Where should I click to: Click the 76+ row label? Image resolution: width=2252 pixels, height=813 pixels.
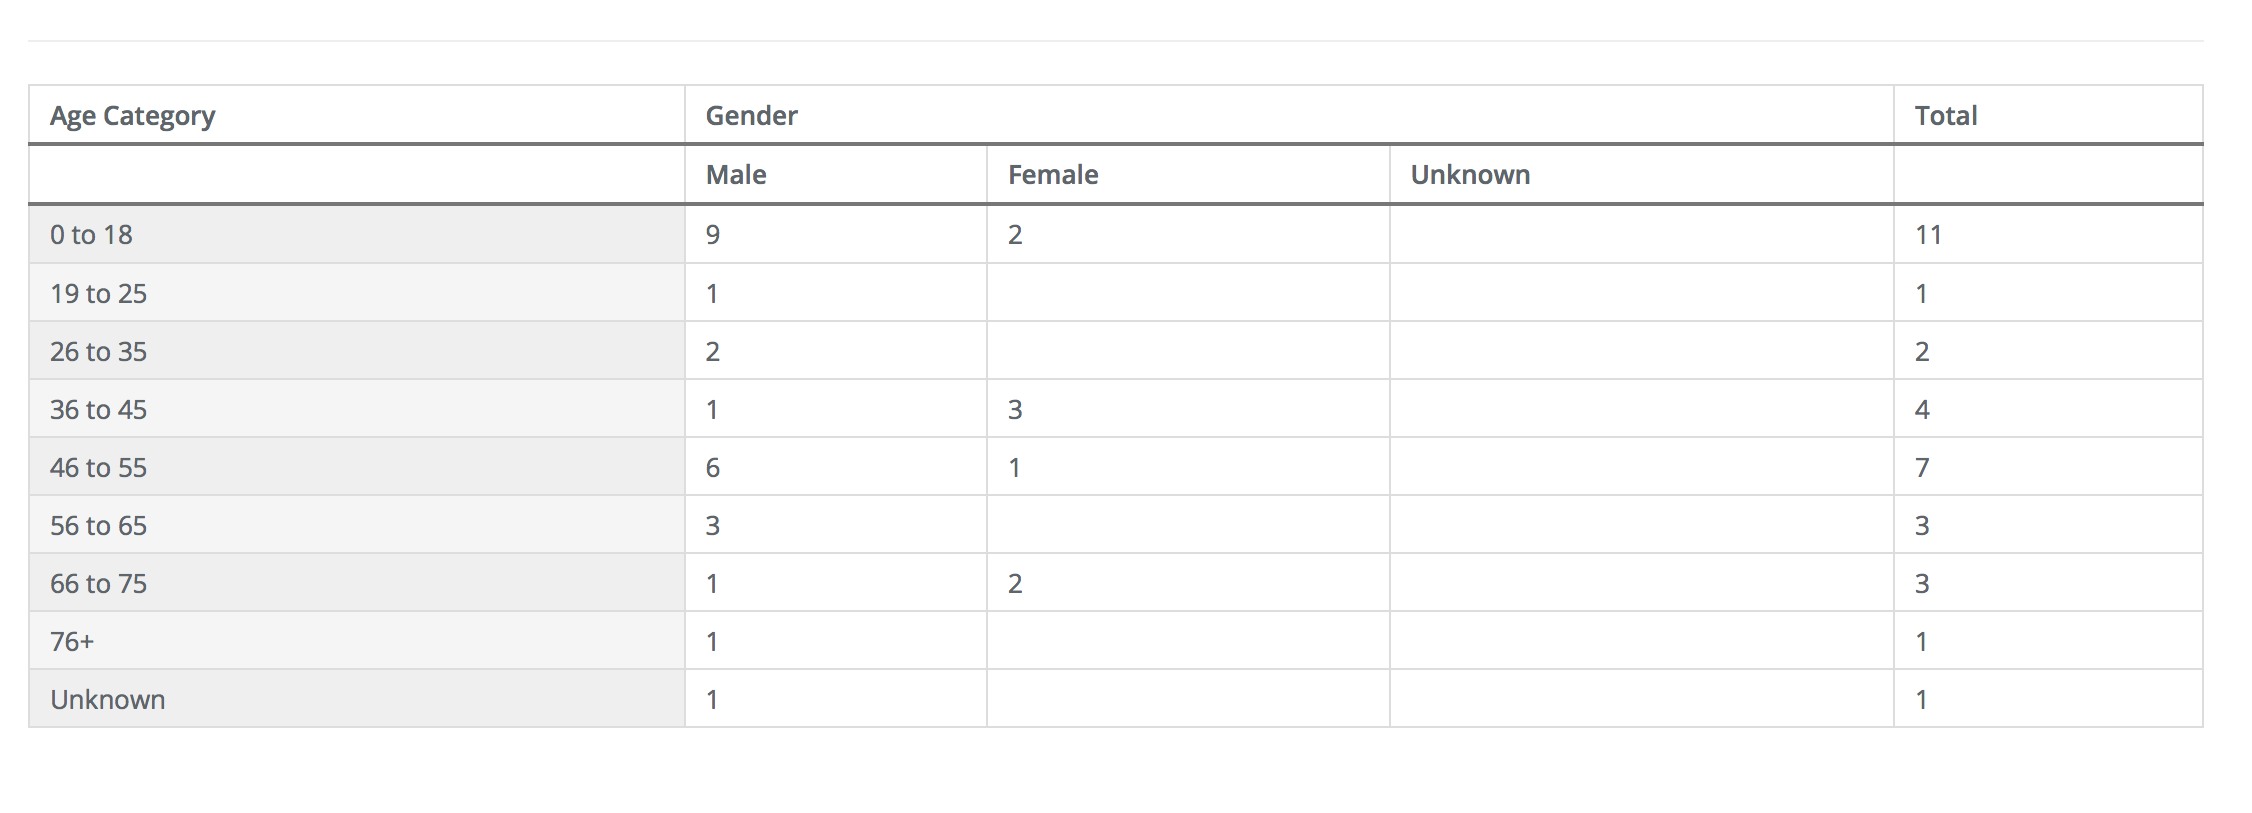72,641
